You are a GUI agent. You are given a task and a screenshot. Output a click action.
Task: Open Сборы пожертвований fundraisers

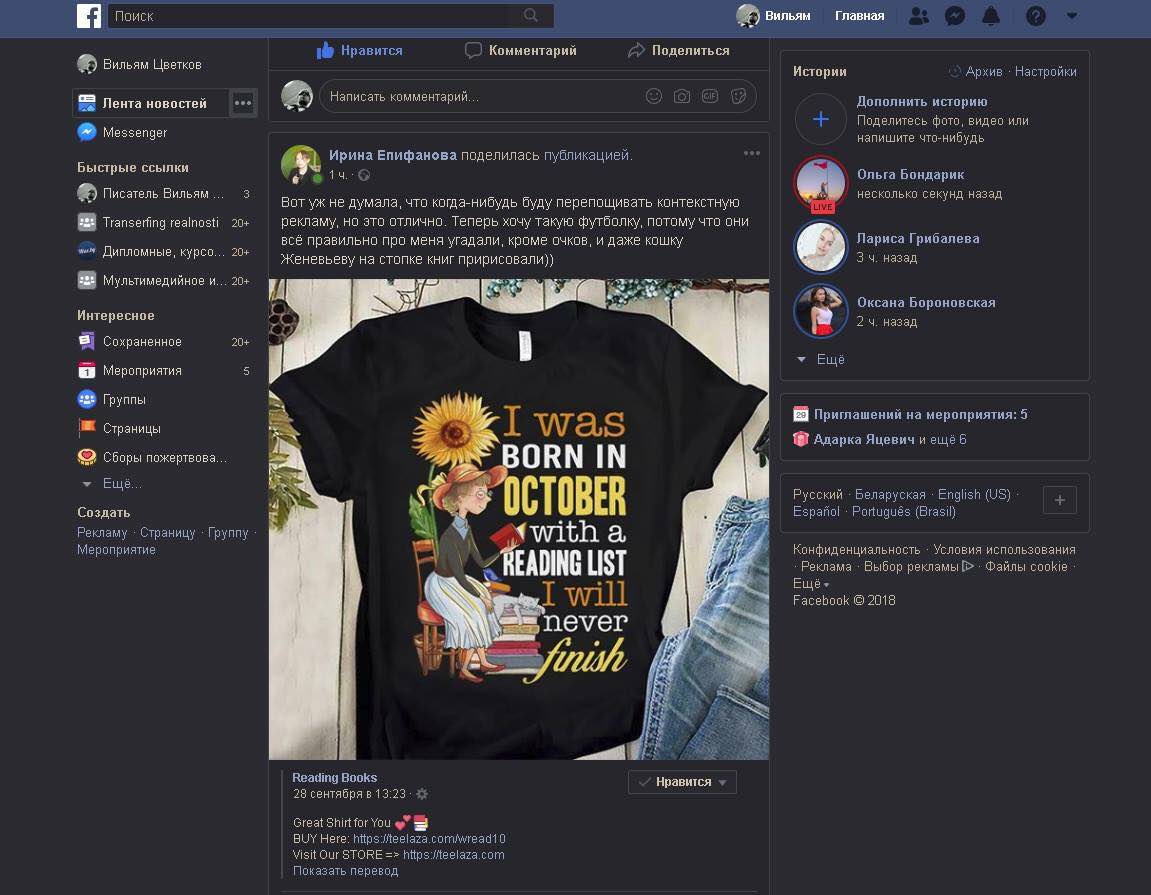(x=152, y=457)
